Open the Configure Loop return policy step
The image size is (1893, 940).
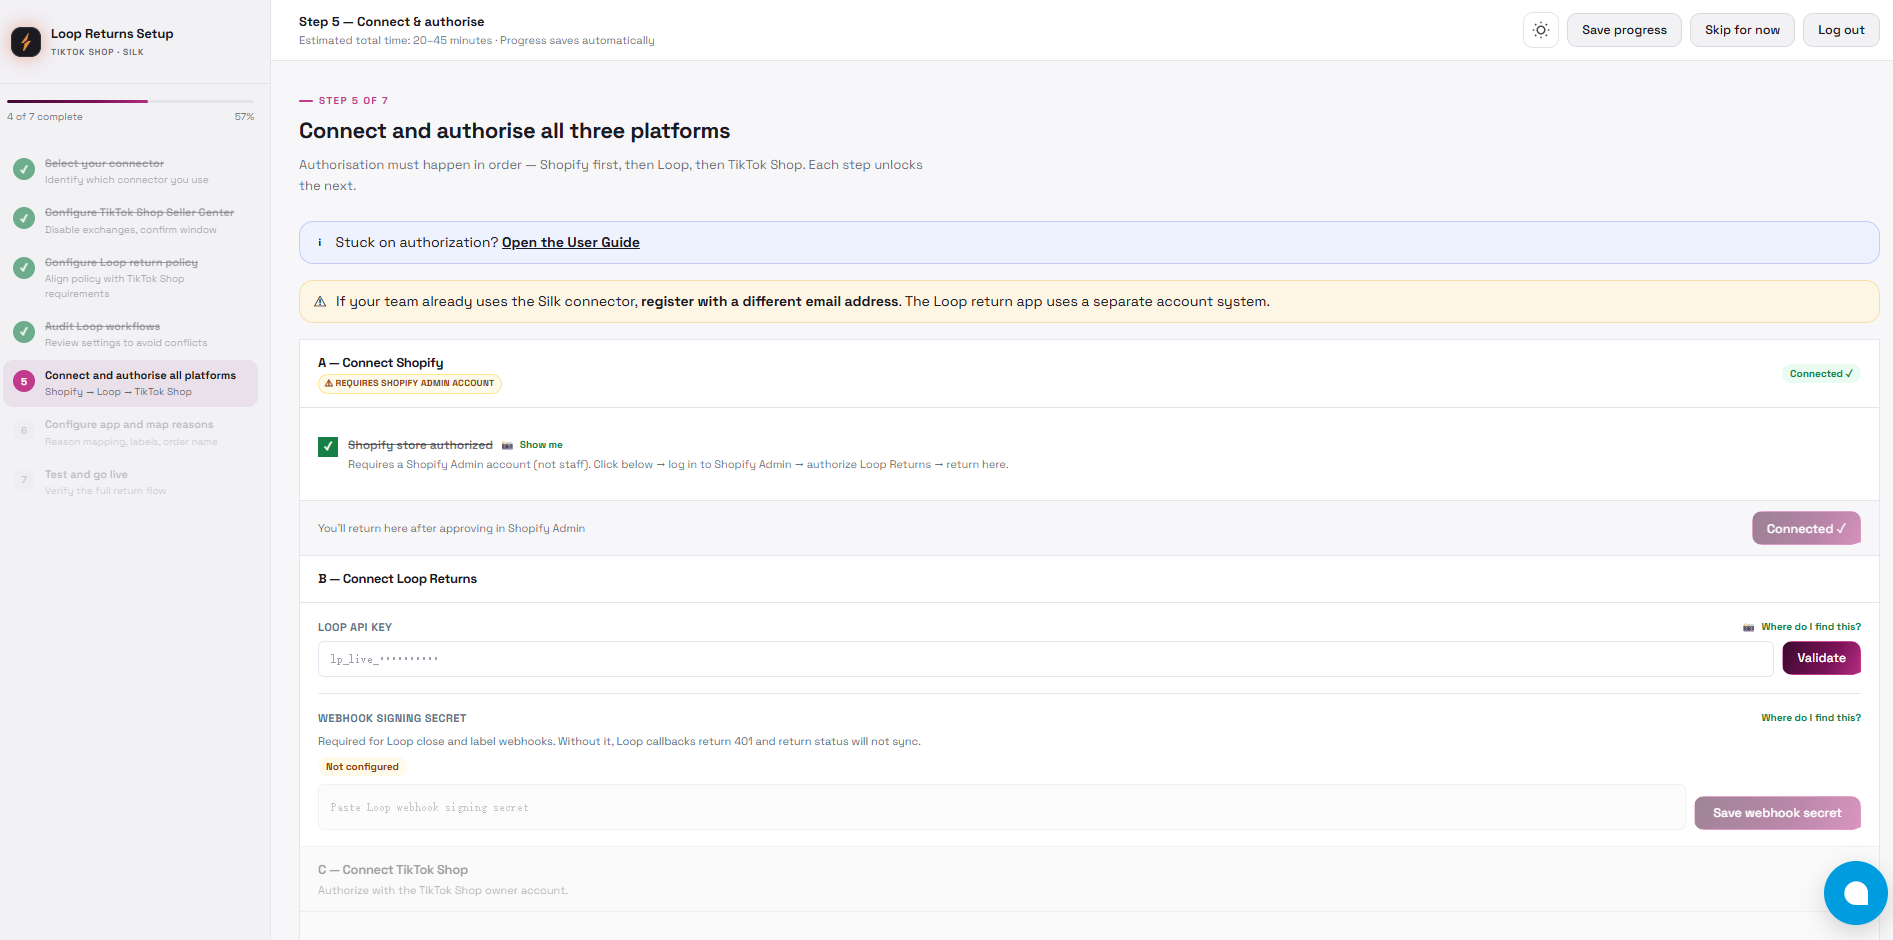[130, 277]
